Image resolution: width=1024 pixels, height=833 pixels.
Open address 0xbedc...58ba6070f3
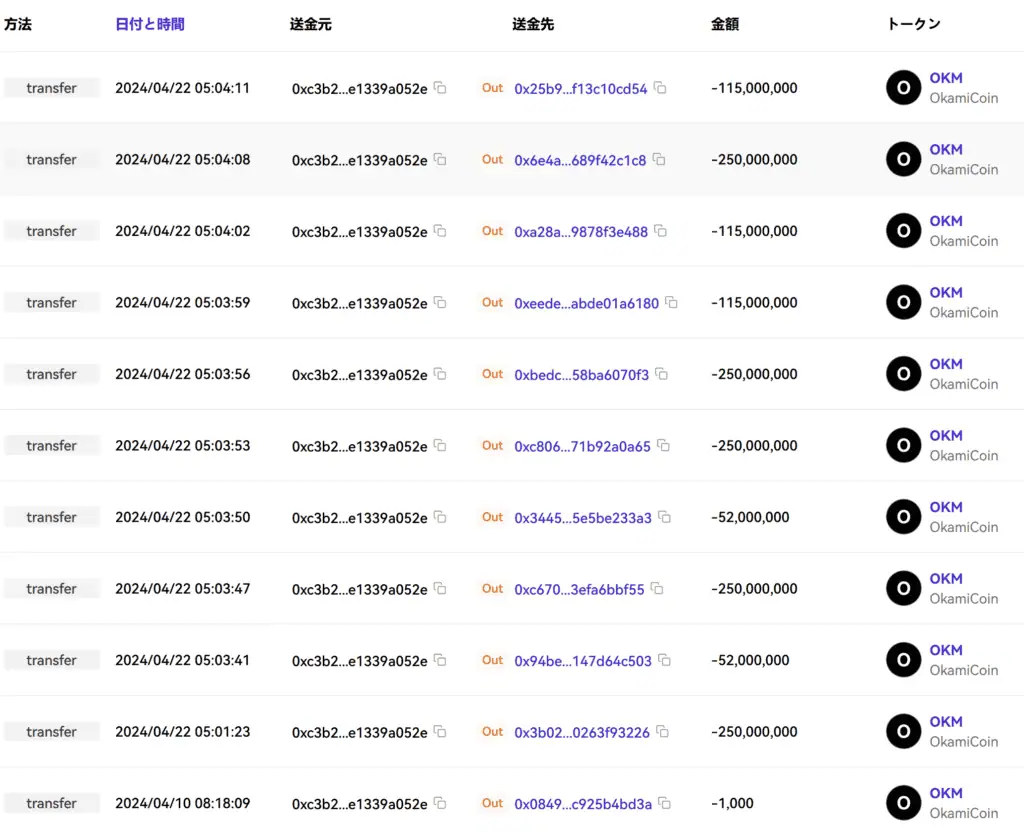click(581, 375)
